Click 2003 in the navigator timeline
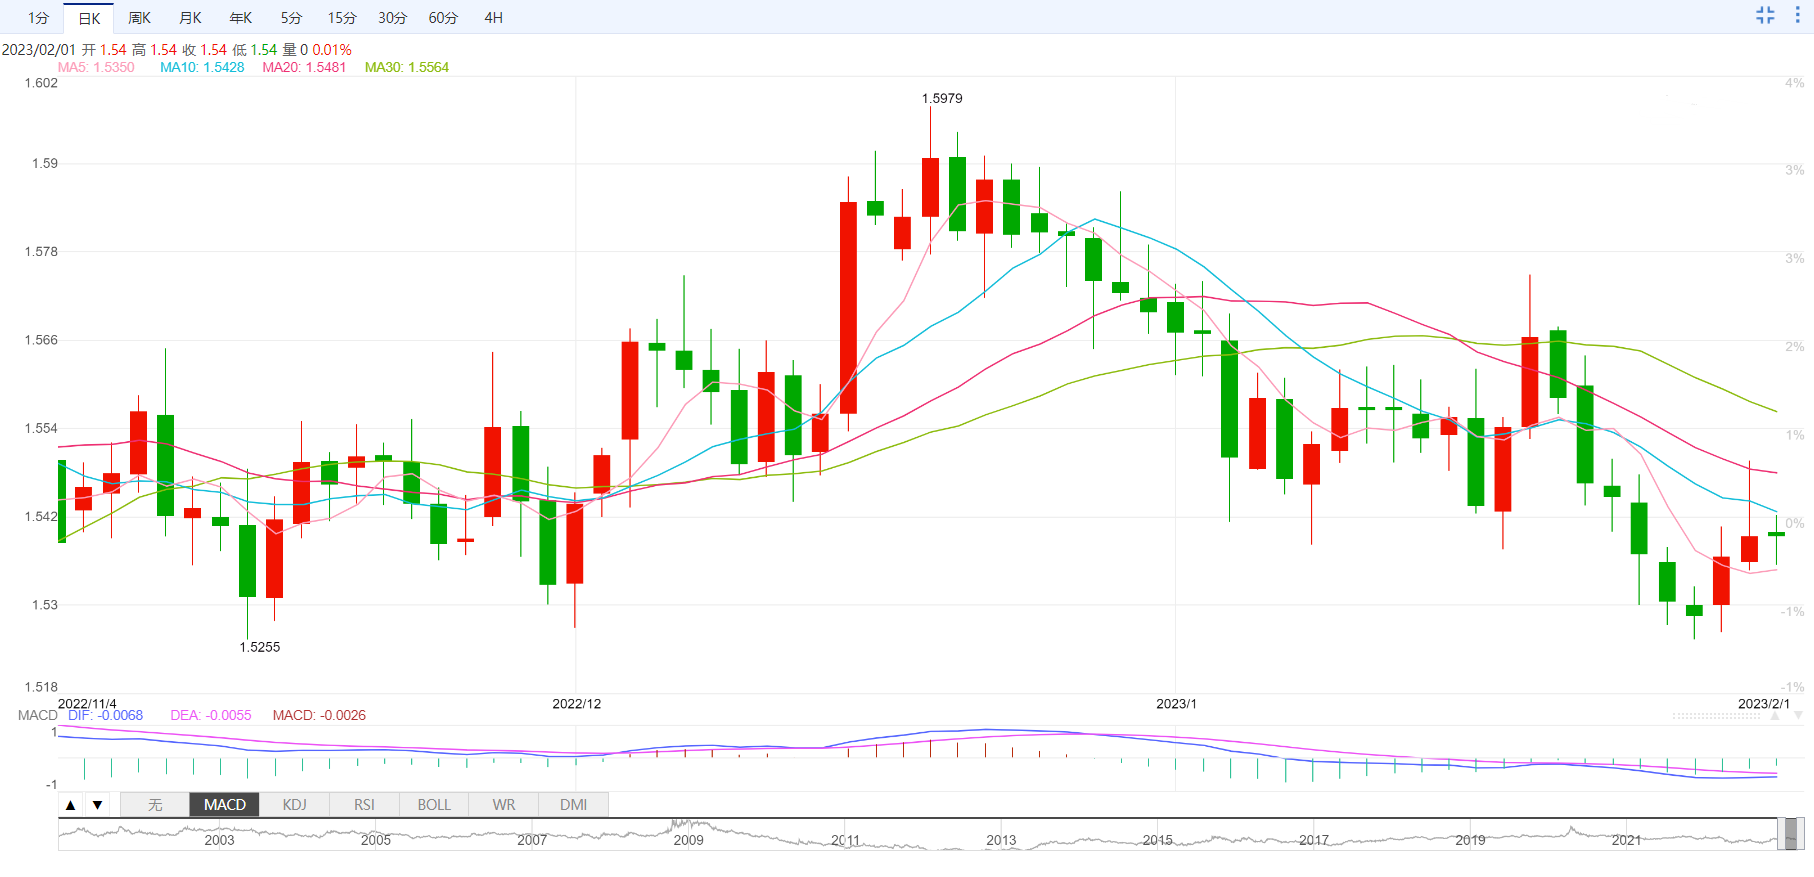Screen dimensions: 1814x877 coord(219,840)
